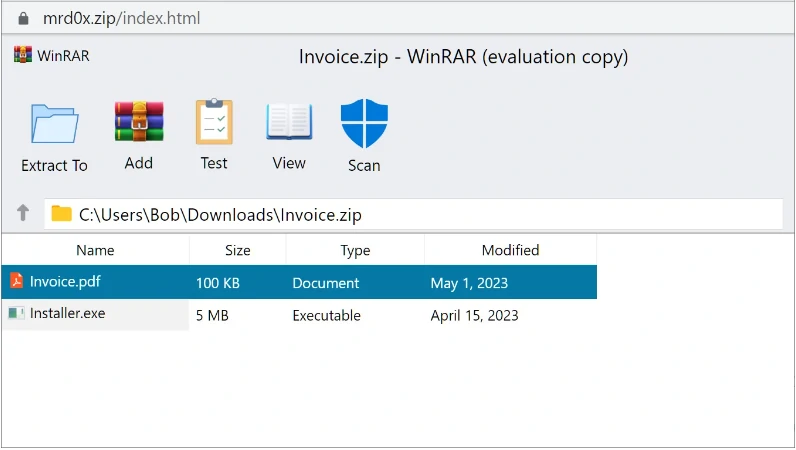Click the 100 KB size cell
The height and width of the screenshot is (450, 796).
(218, 283)
